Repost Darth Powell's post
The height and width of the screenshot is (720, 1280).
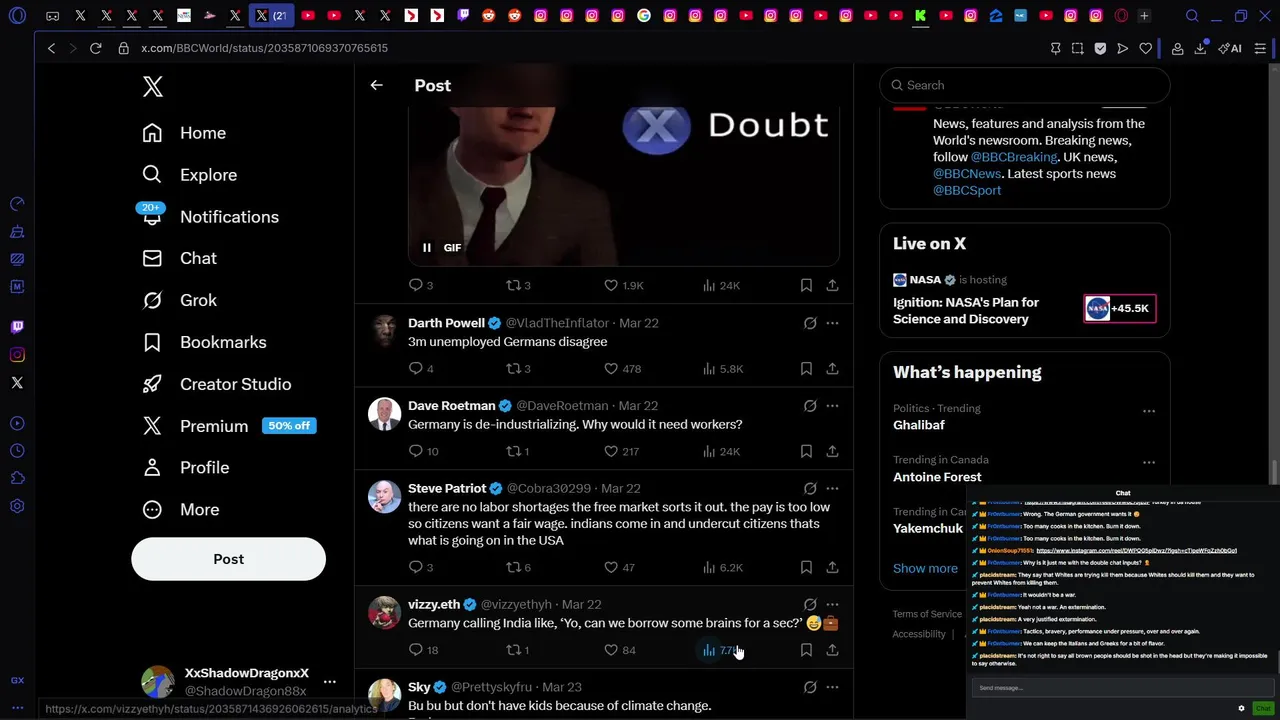tap(517, 369)
